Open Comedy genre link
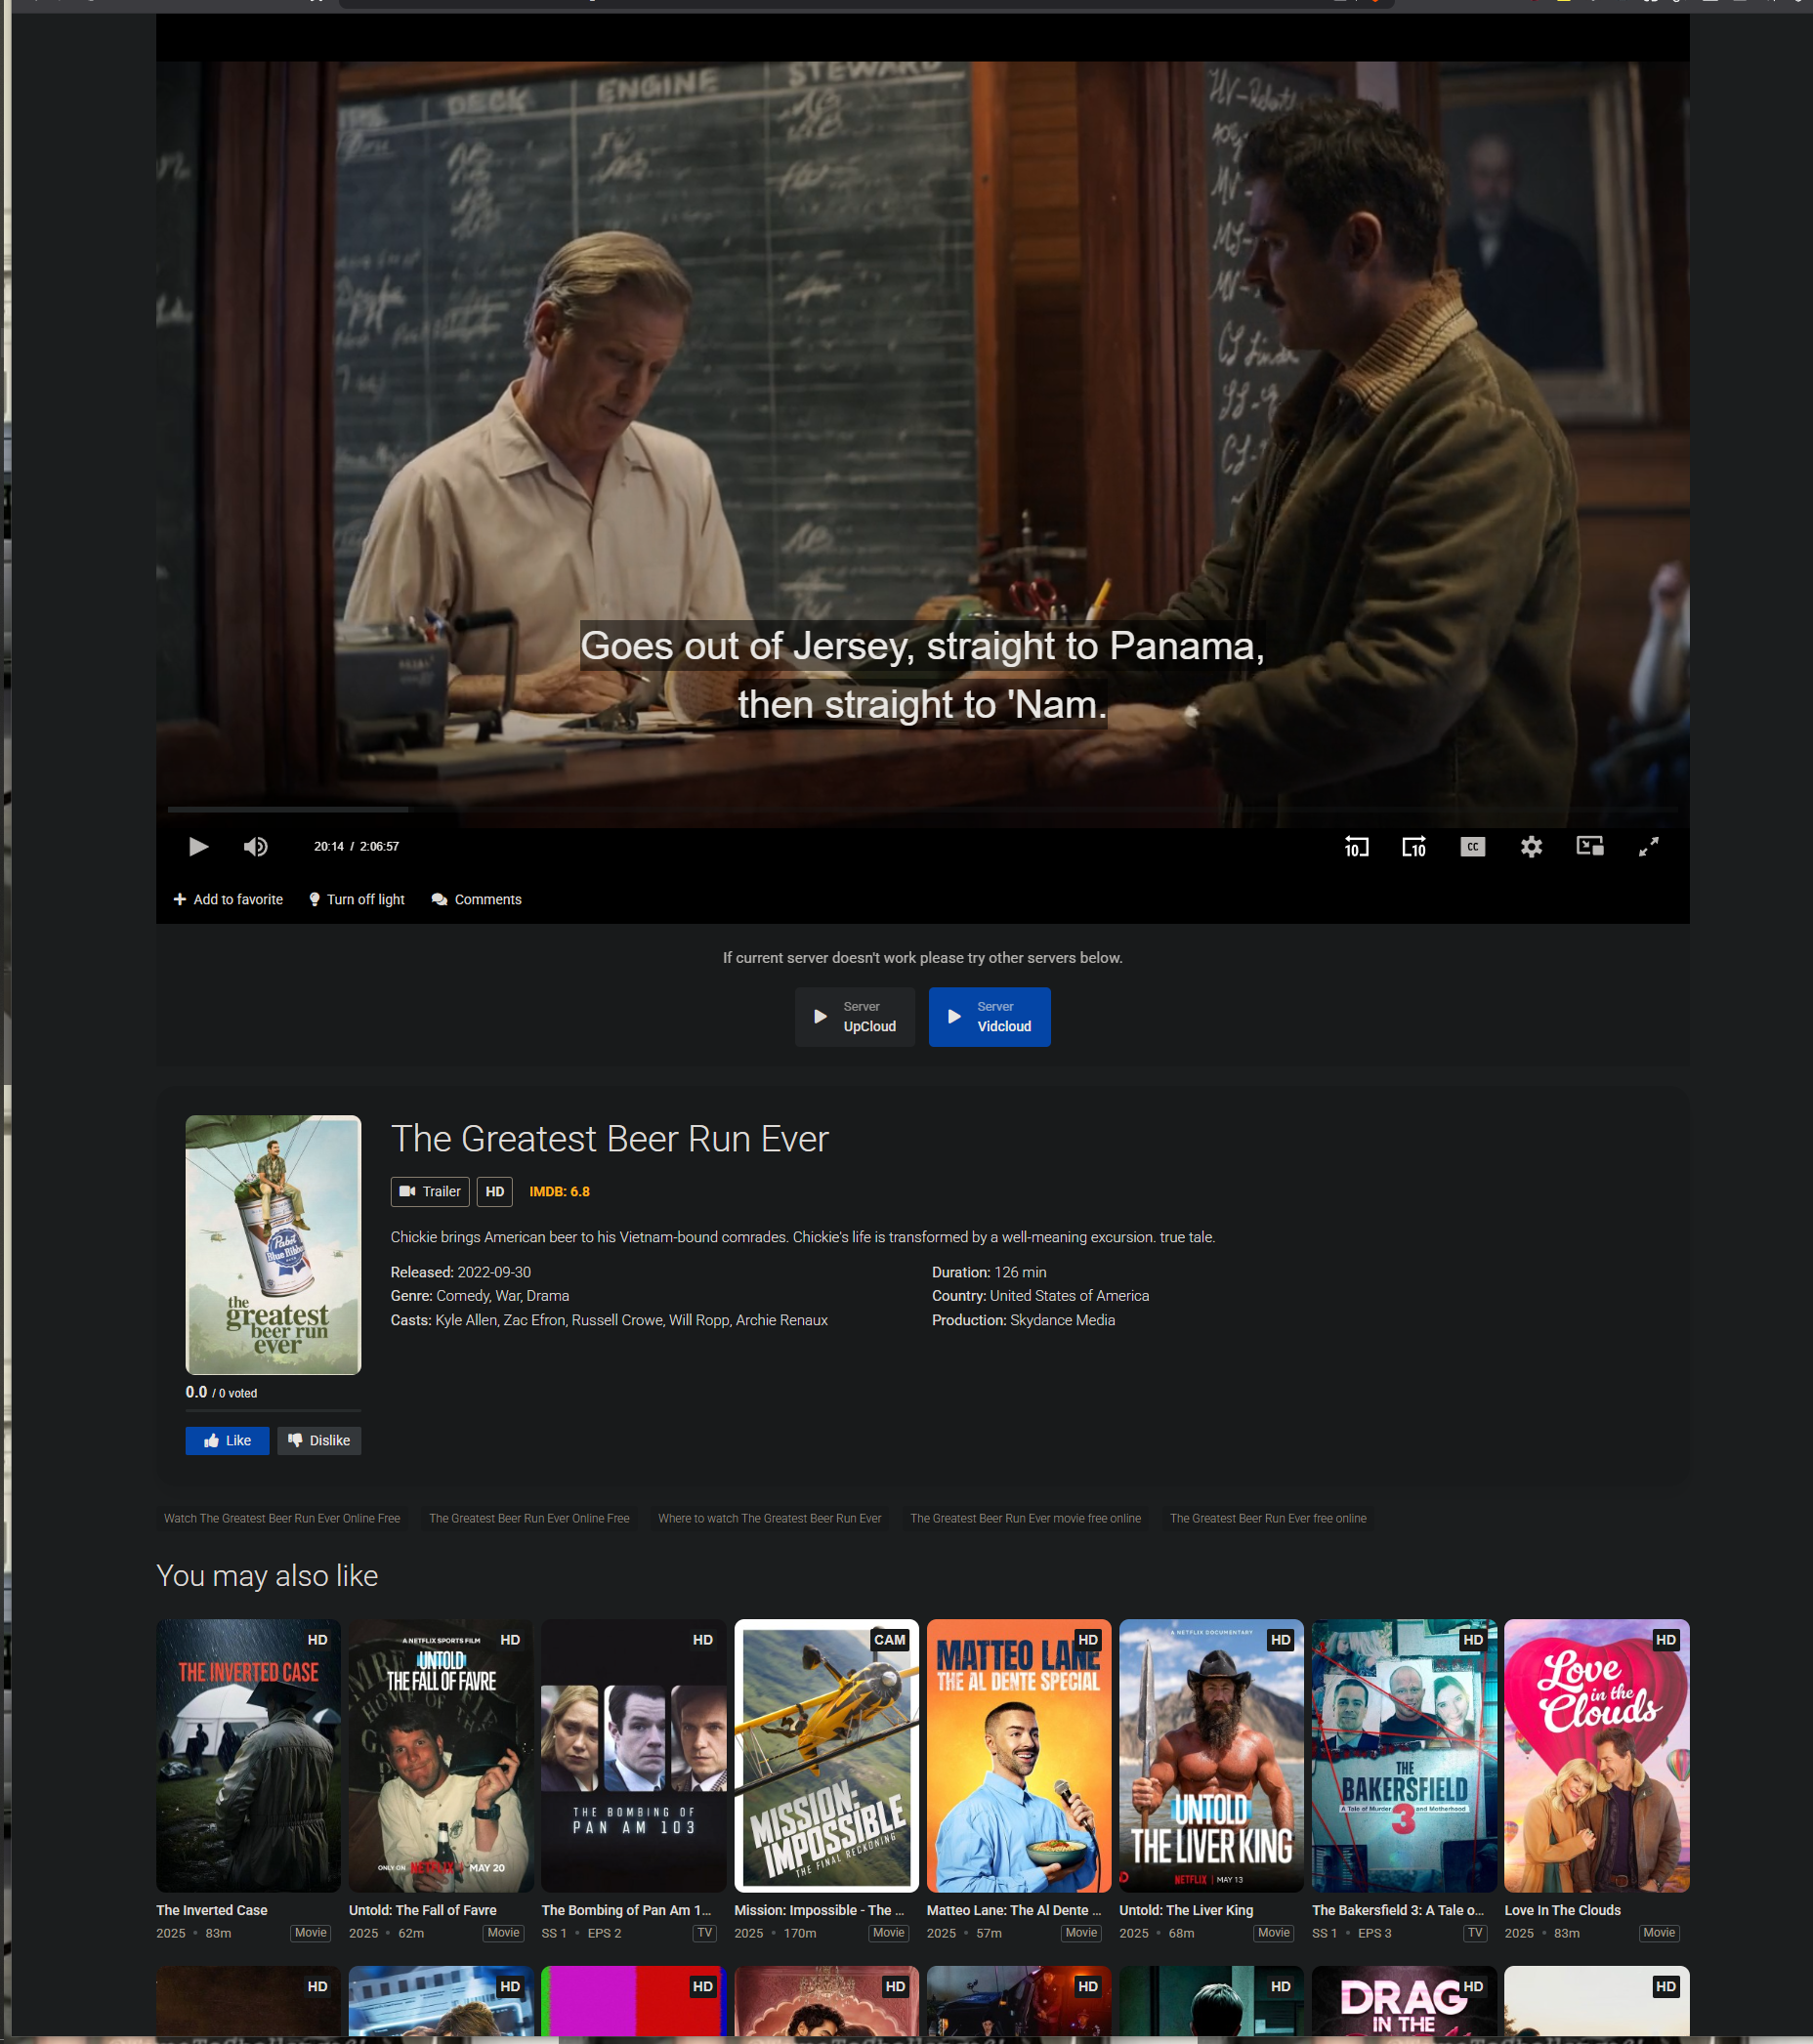Viewport: 1813px width, 2044px height. click(x=463, y=1296)
